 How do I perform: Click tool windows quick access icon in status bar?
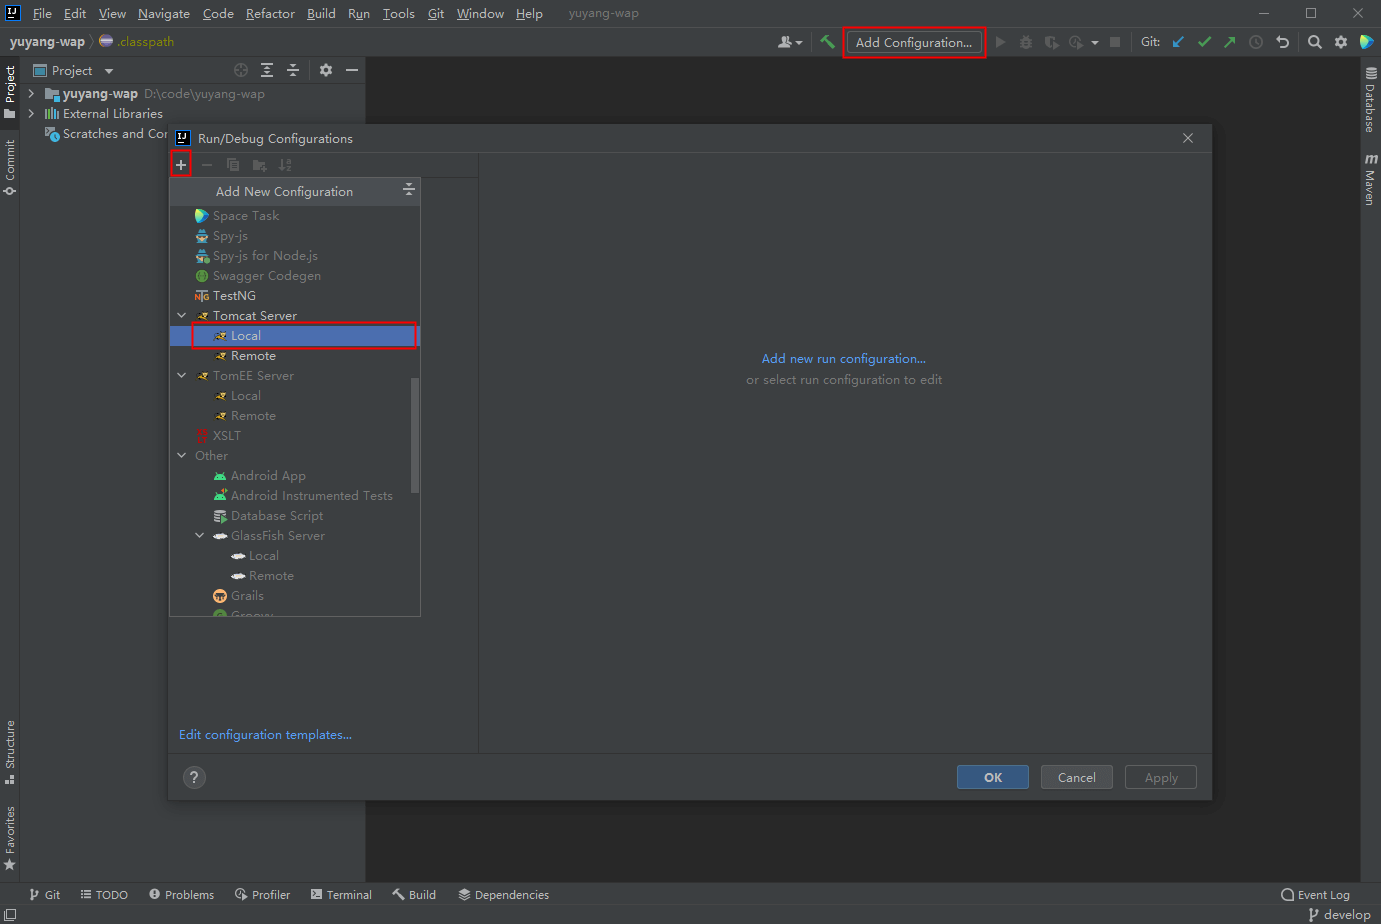coord(10,914)
